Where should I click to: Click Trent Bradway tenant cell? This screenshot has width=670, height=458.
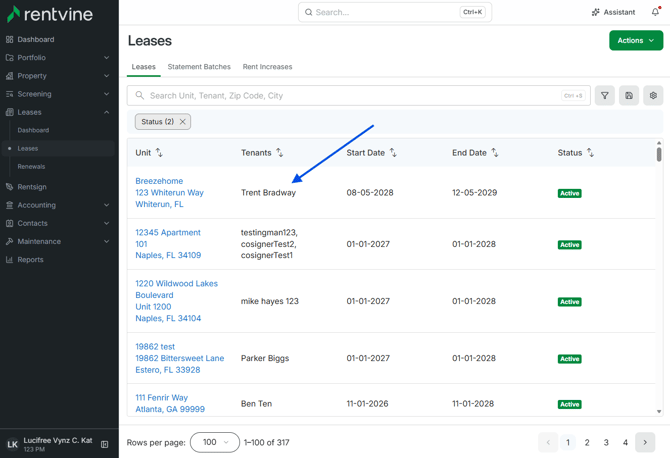268,193
